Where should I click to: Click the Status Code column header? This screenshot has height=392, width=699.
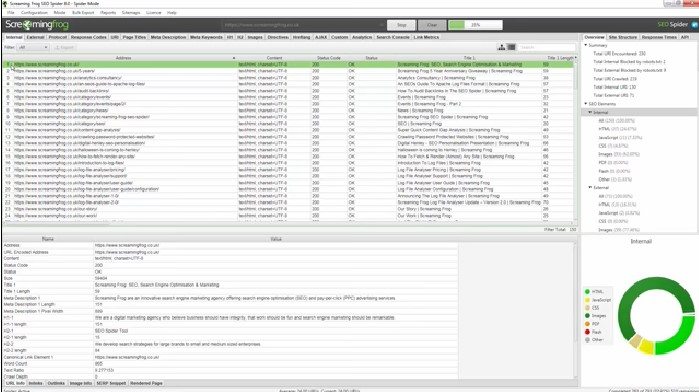tap(329, 58)
